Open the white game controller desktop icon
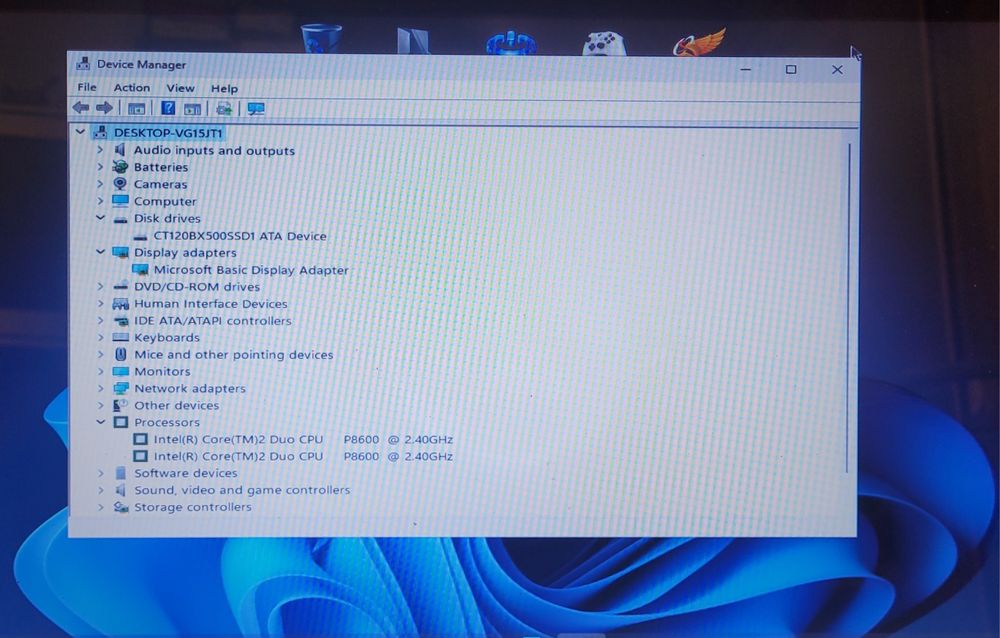This screenshot has width=1000, height=638. coord(604,43)
